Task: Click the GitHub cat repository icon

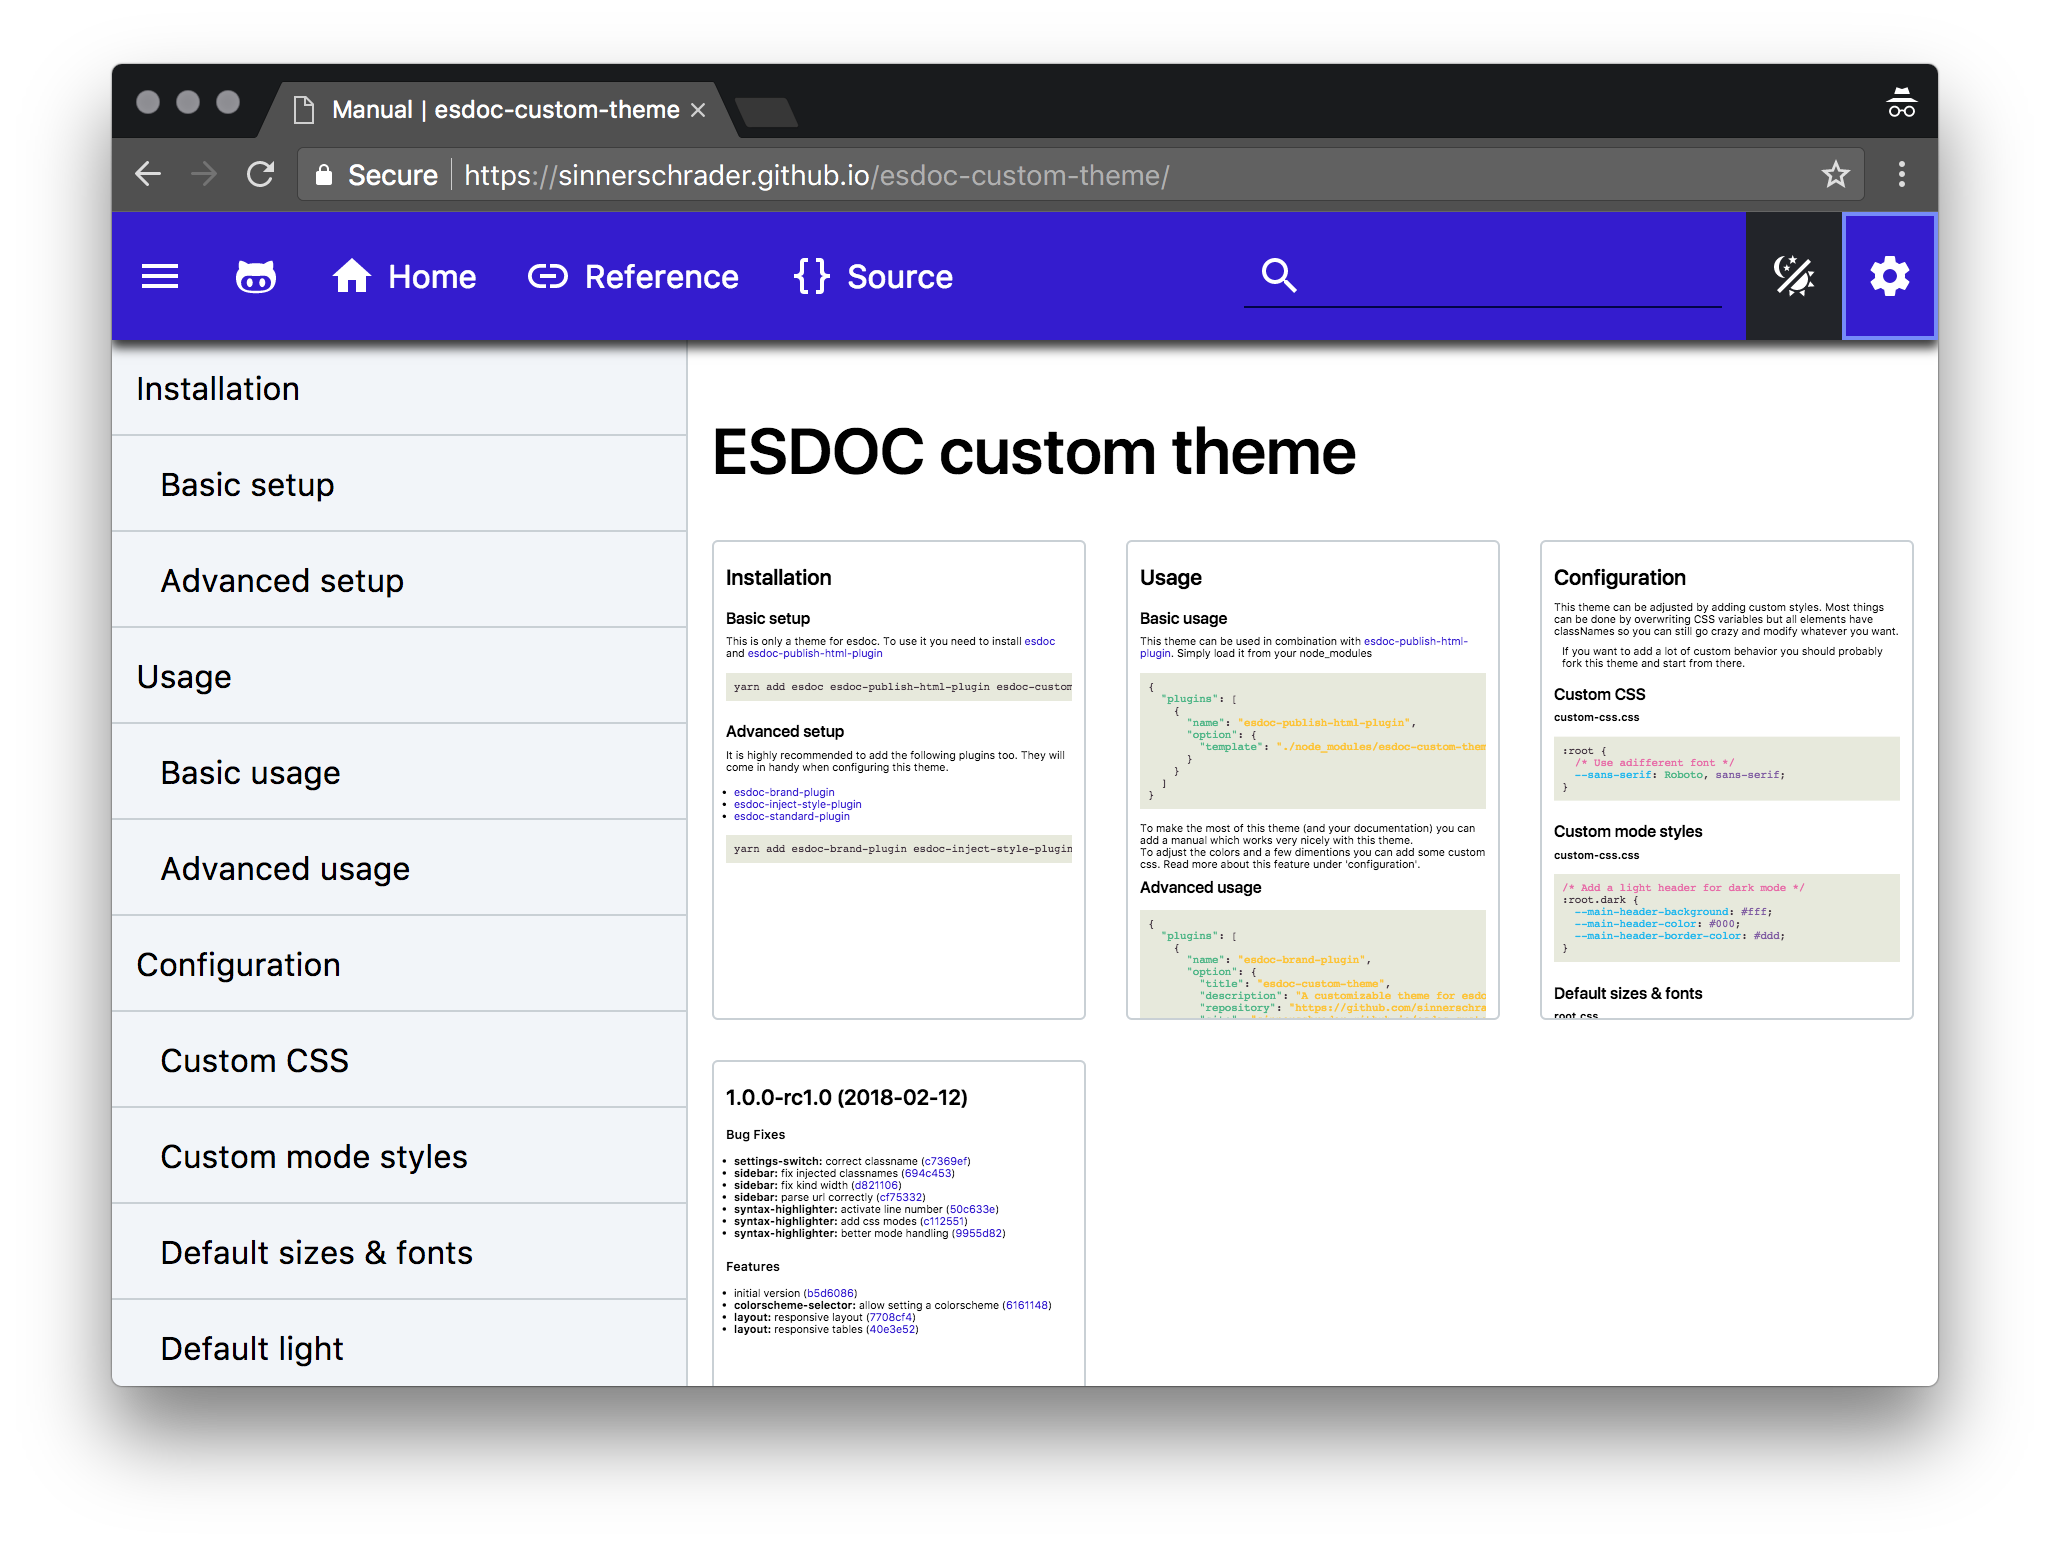Action: click(x=256, y=276)
